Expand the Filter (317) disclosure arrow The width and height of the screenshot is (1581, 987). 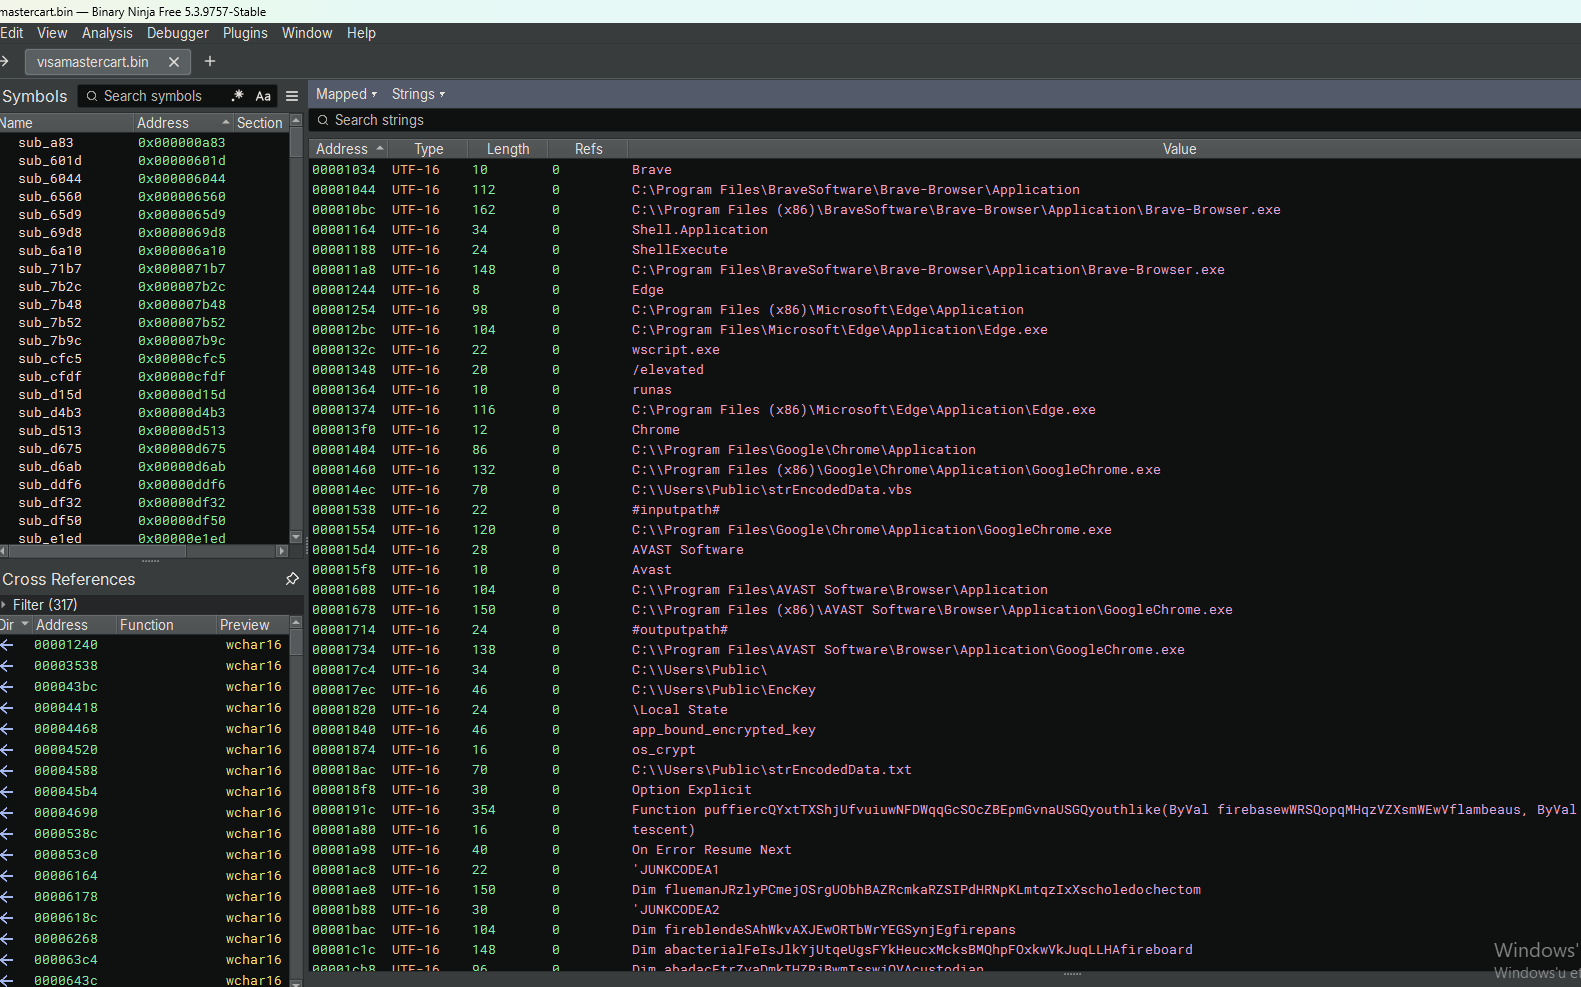coord(4,605)
